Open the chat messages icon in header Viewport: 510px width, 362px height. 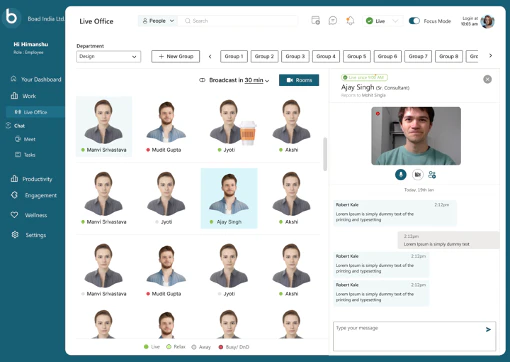333,21
